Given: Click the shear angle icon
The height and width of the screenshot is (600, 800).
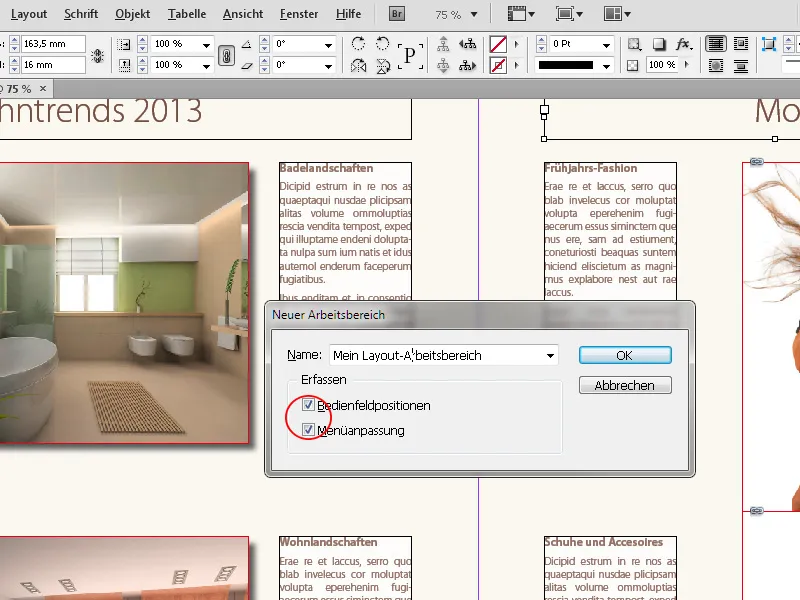Looking at the screenshot, I should (x=246, y=65).
